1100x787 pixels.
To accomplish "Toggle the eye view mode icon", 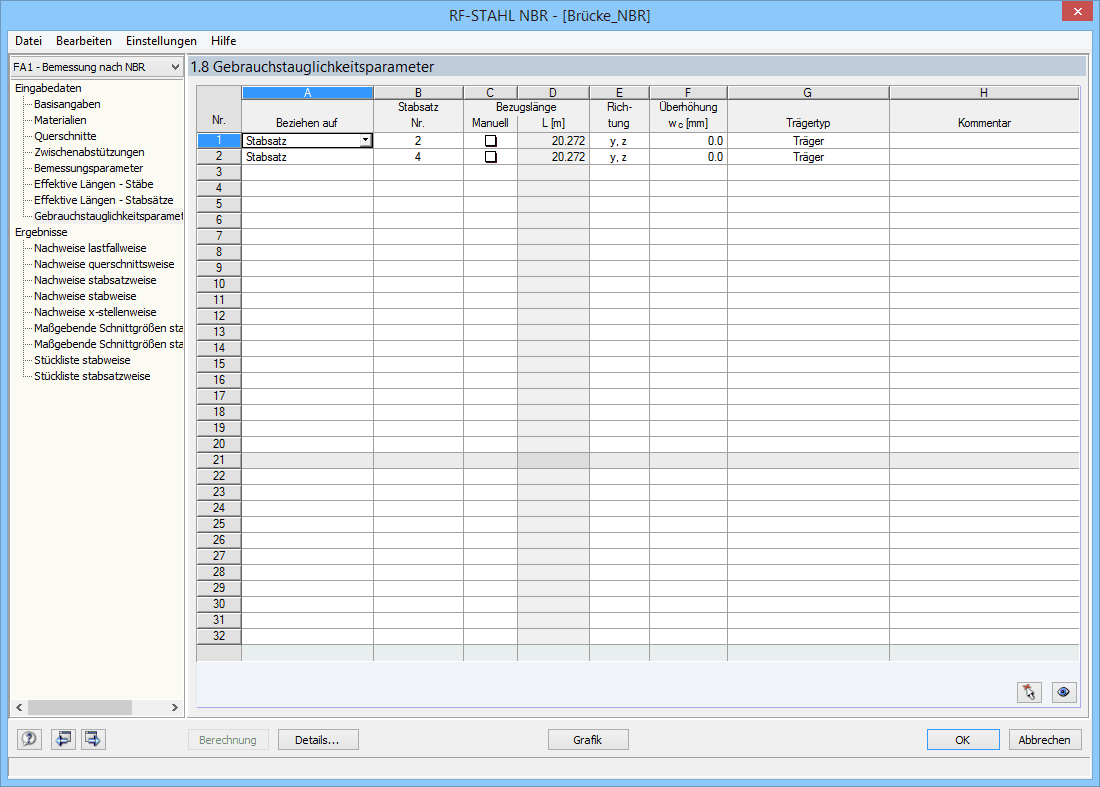I will pyautogui.click(x=1064, y=692).
